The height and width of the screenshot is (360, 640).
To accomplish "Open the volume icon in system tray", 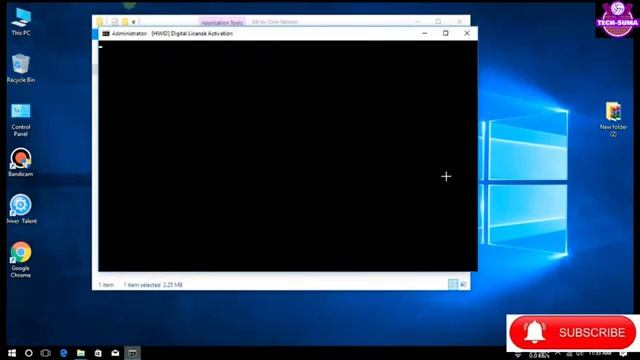I will click(579, 353).
